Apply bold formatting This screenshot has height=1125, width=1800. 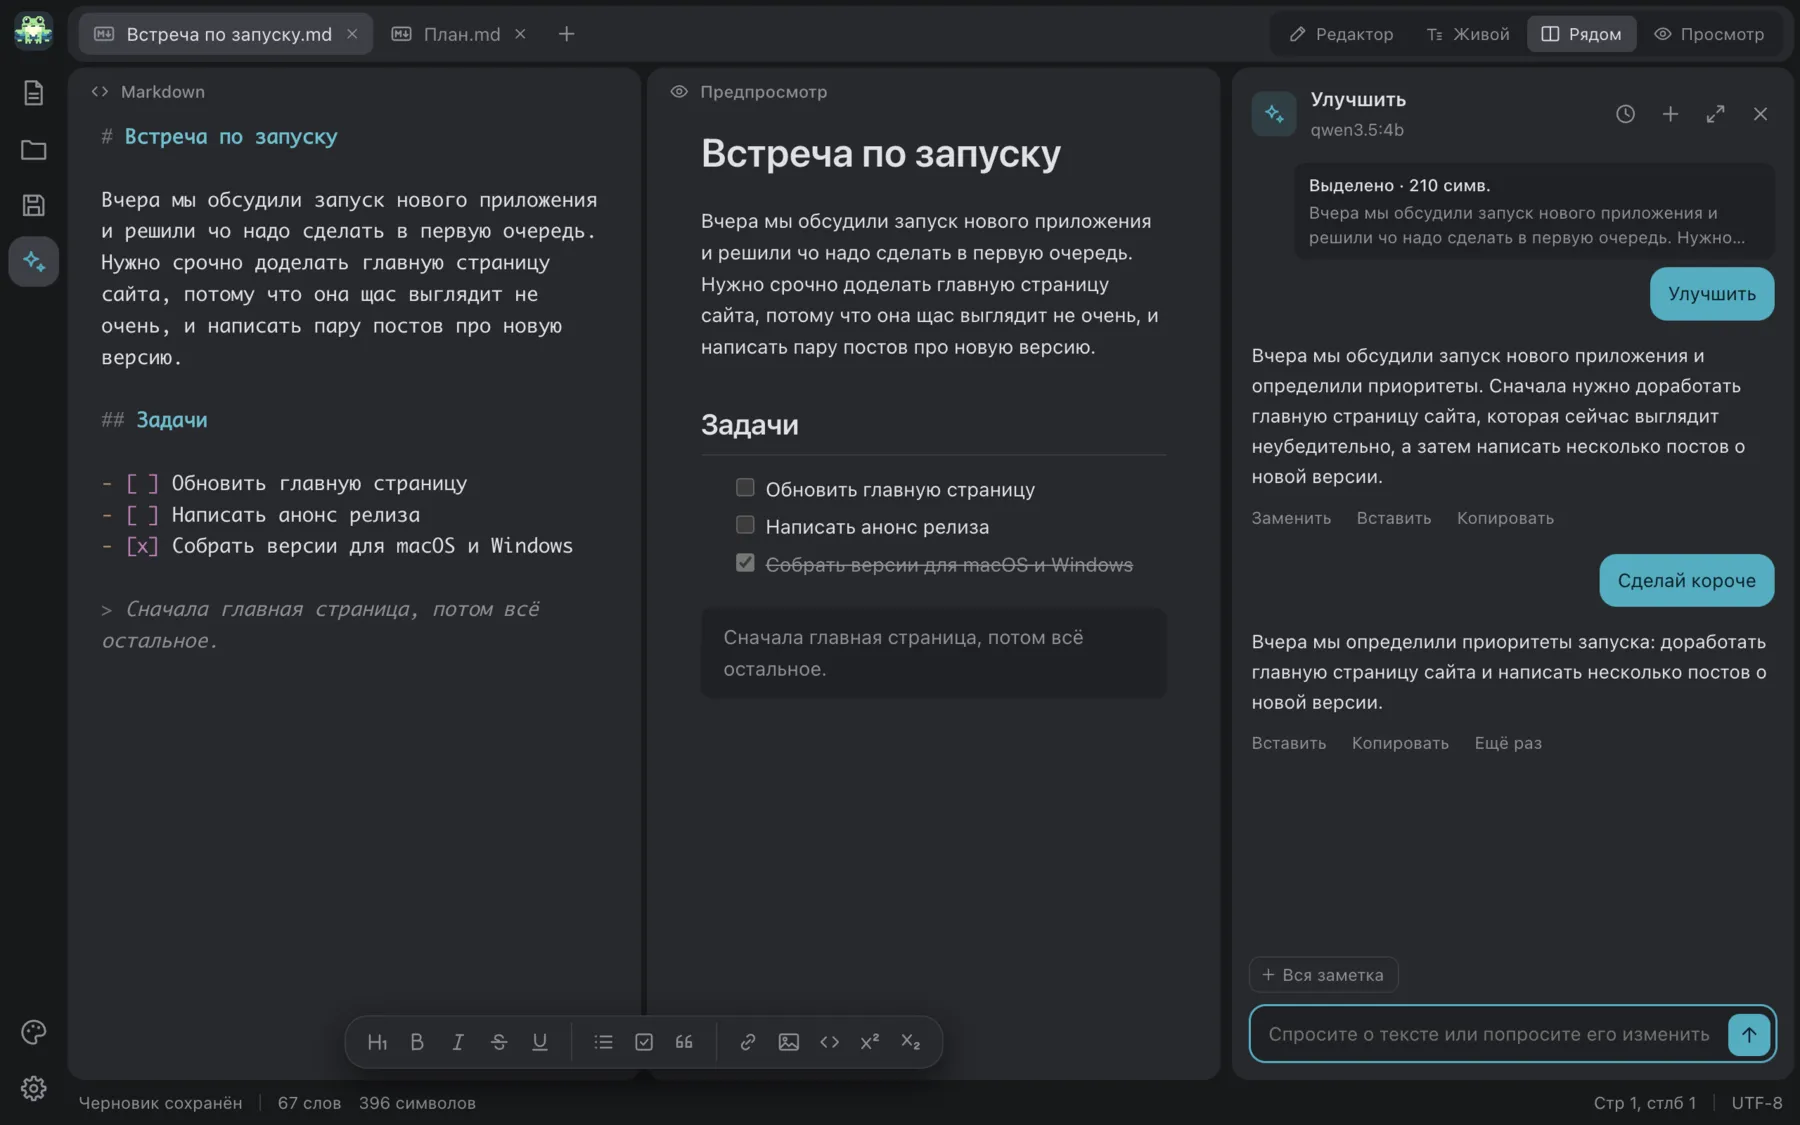(x=417, y=1042)
